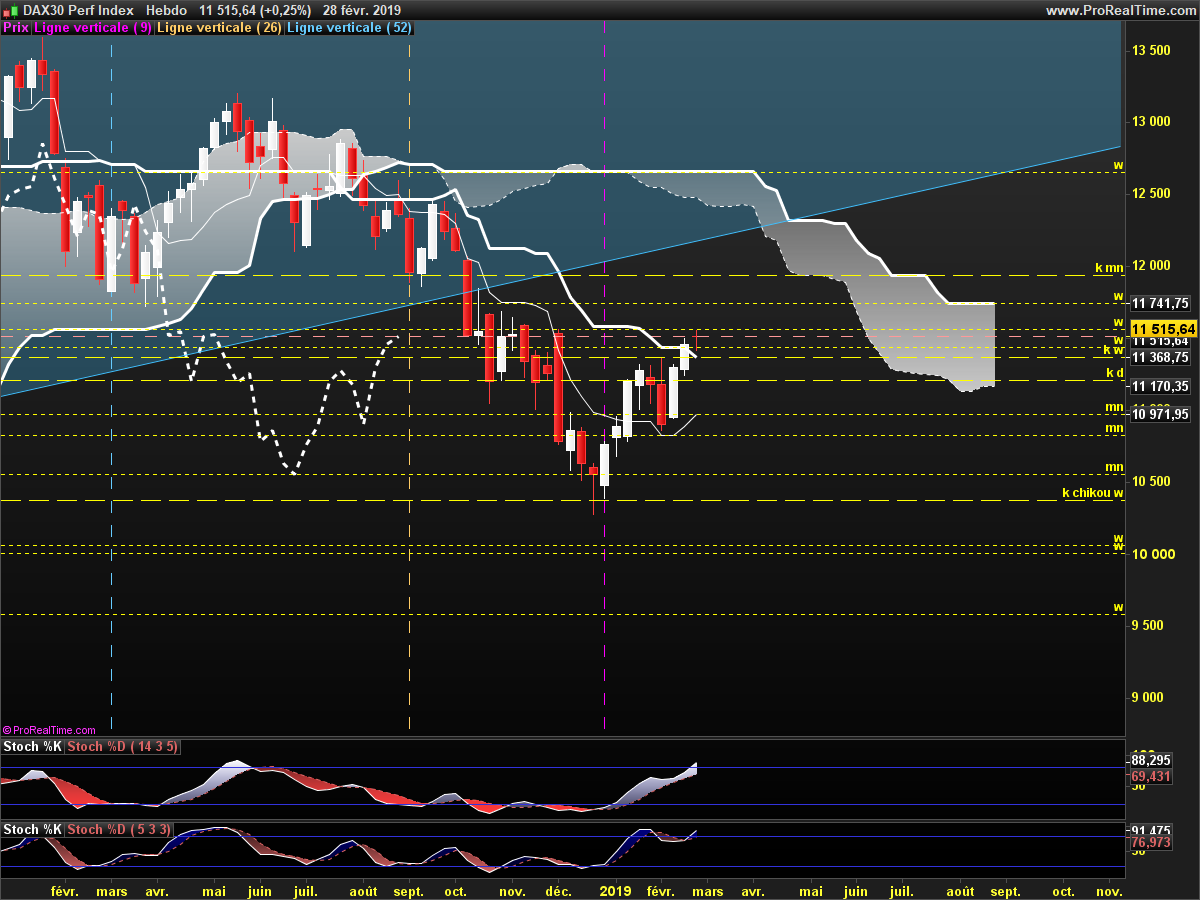
Task: Click the 13 500 price axis label
Action: point(1150,50)
